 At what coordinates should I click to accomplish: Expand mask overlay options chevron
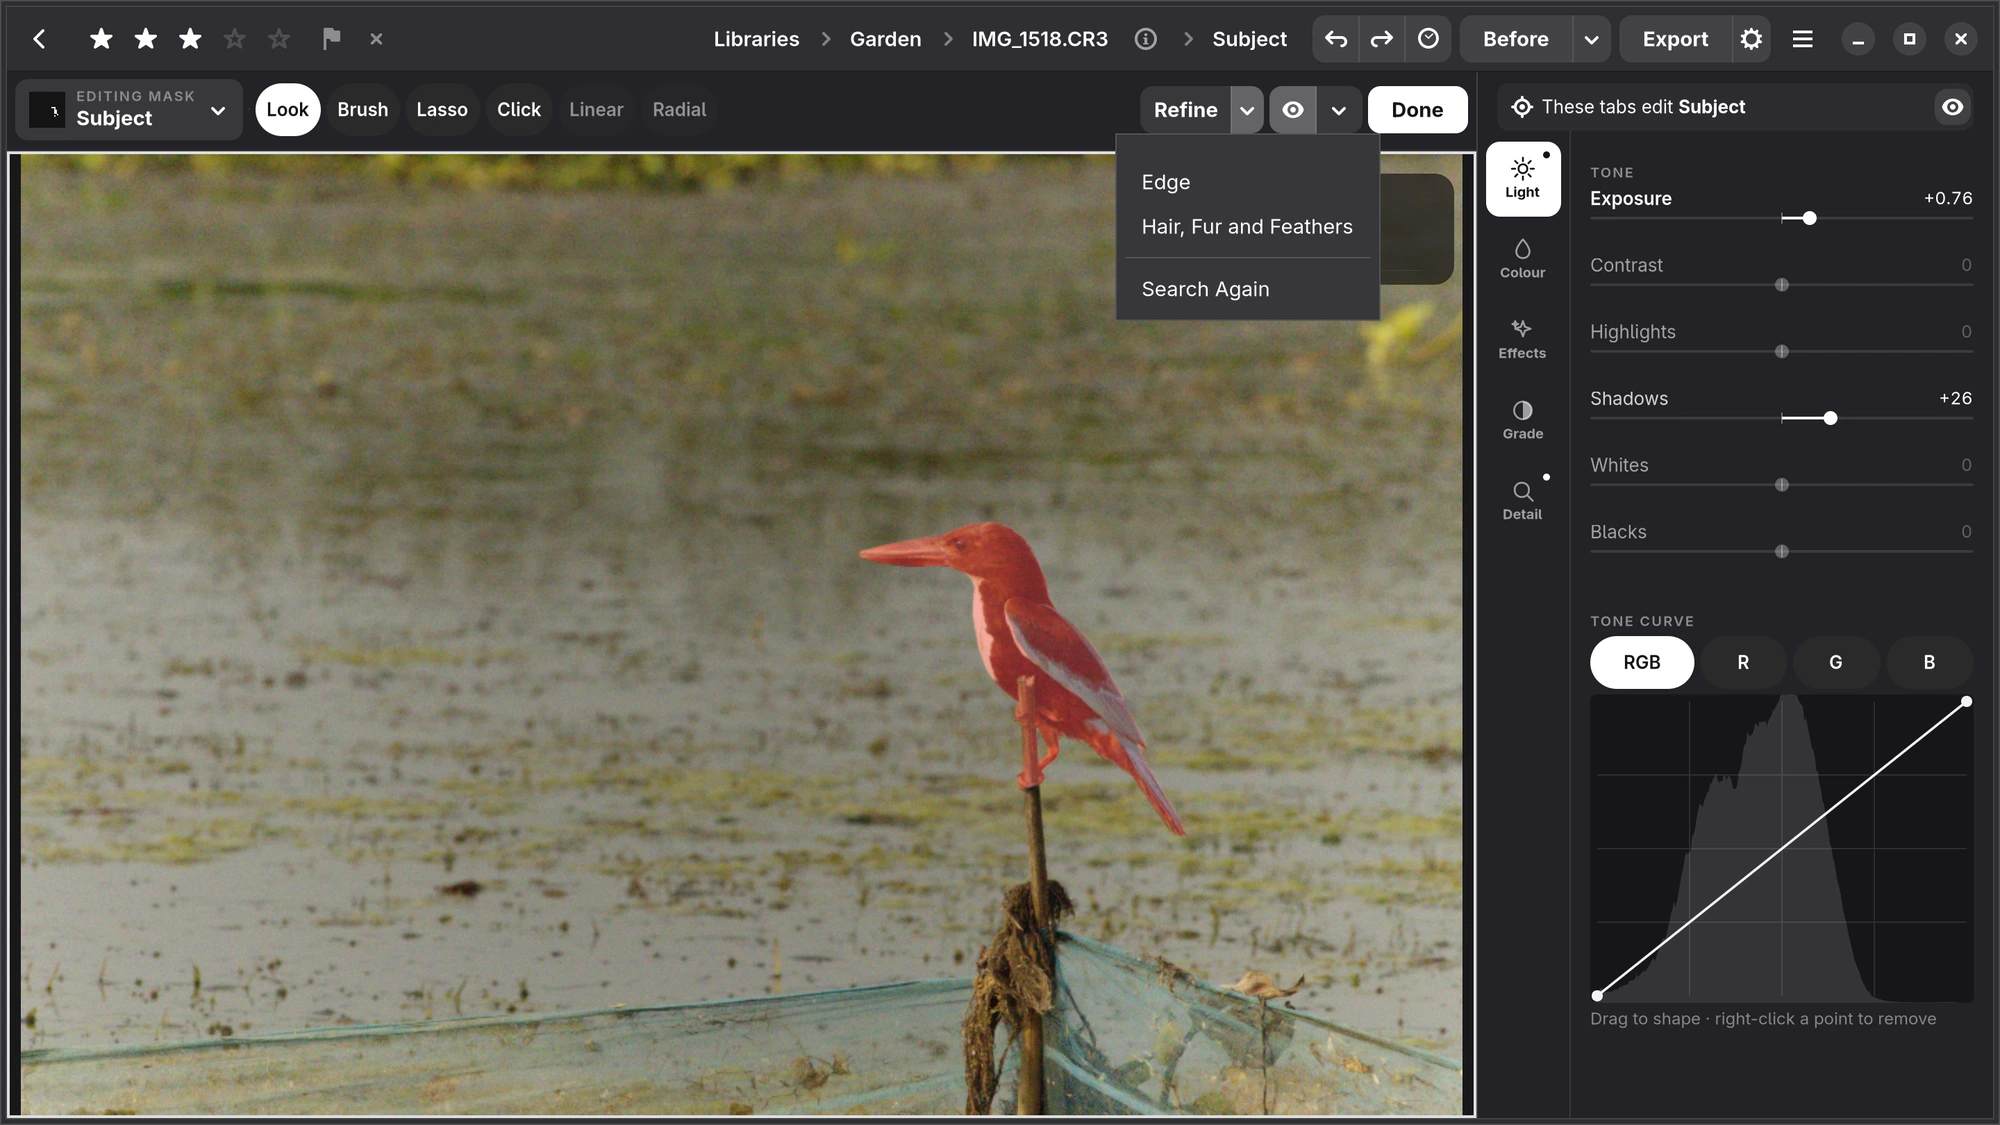click(1339, 110)
